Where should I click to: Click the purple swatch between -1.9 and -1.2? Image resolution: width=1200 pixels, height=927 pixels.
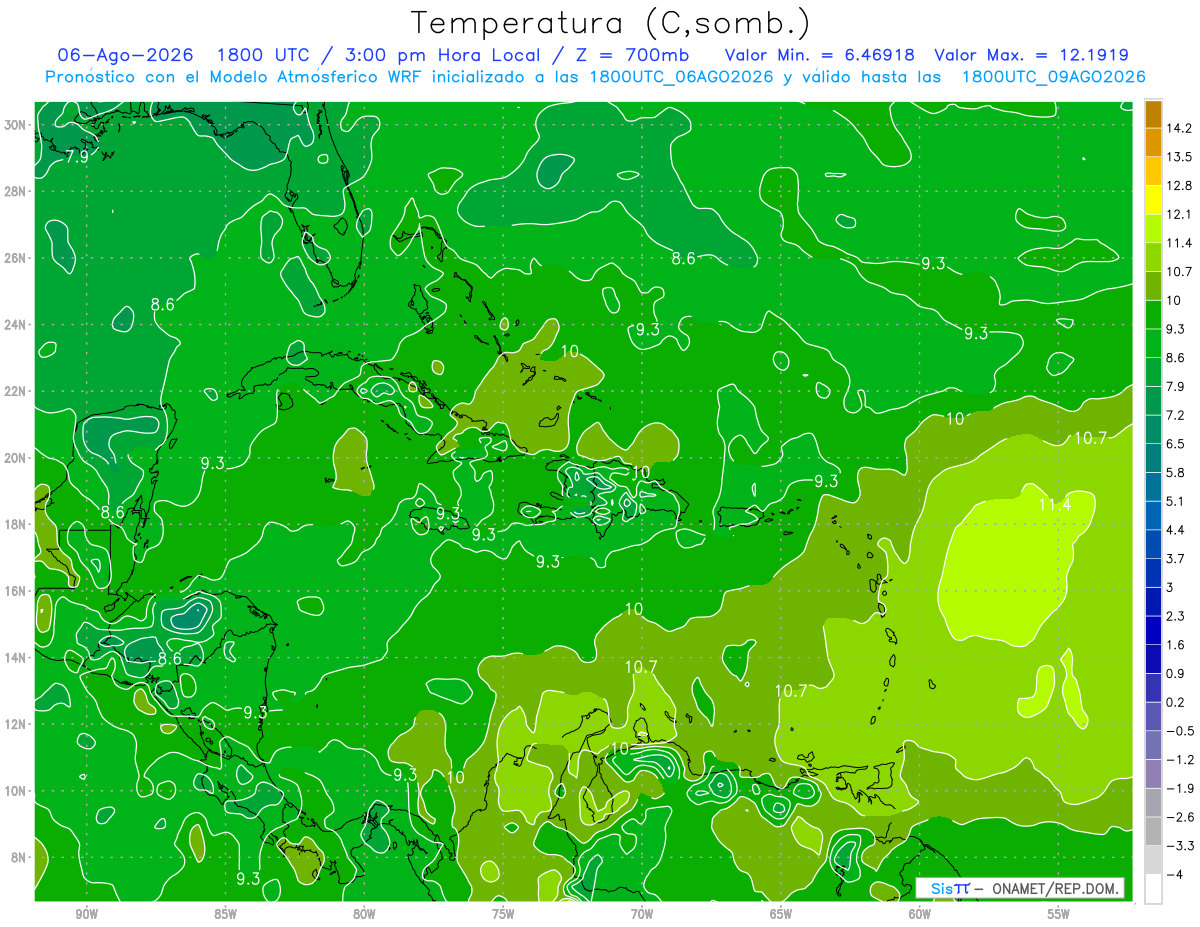tap(1153, 774)
